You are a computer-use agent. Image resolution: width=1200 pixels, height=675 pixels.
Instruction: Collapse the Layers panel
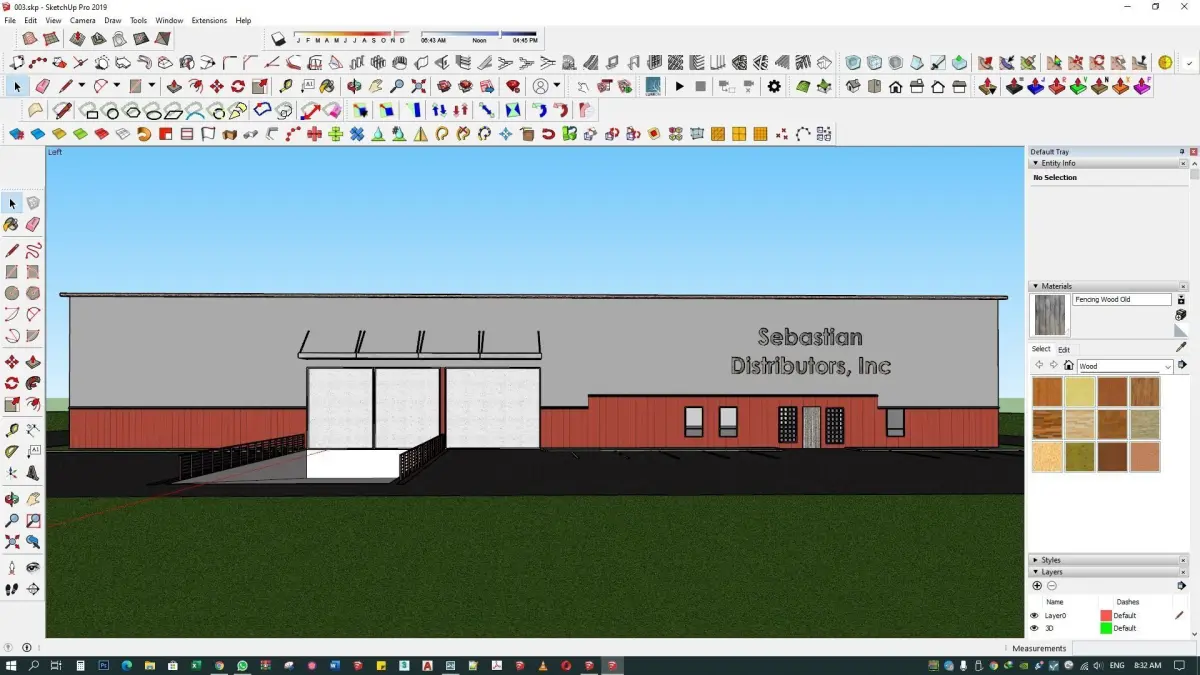pos(1035,572)
